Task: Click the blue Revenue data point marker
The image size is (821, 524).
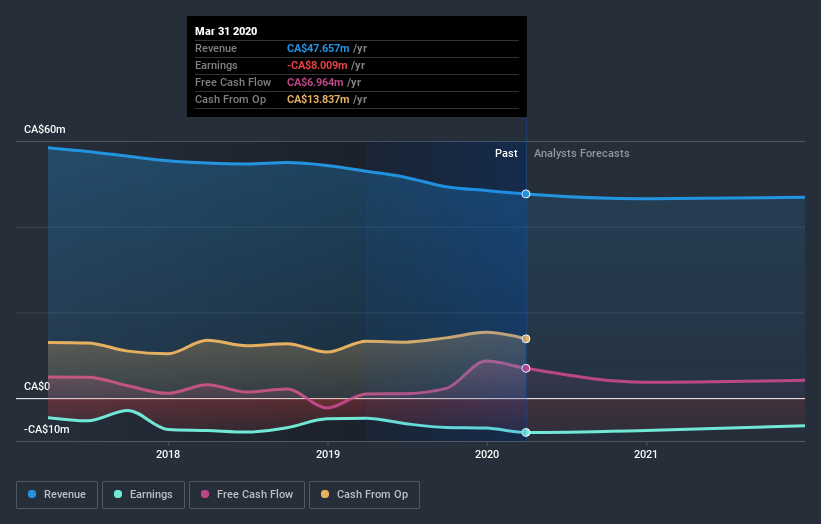Action: coord(526,194)
